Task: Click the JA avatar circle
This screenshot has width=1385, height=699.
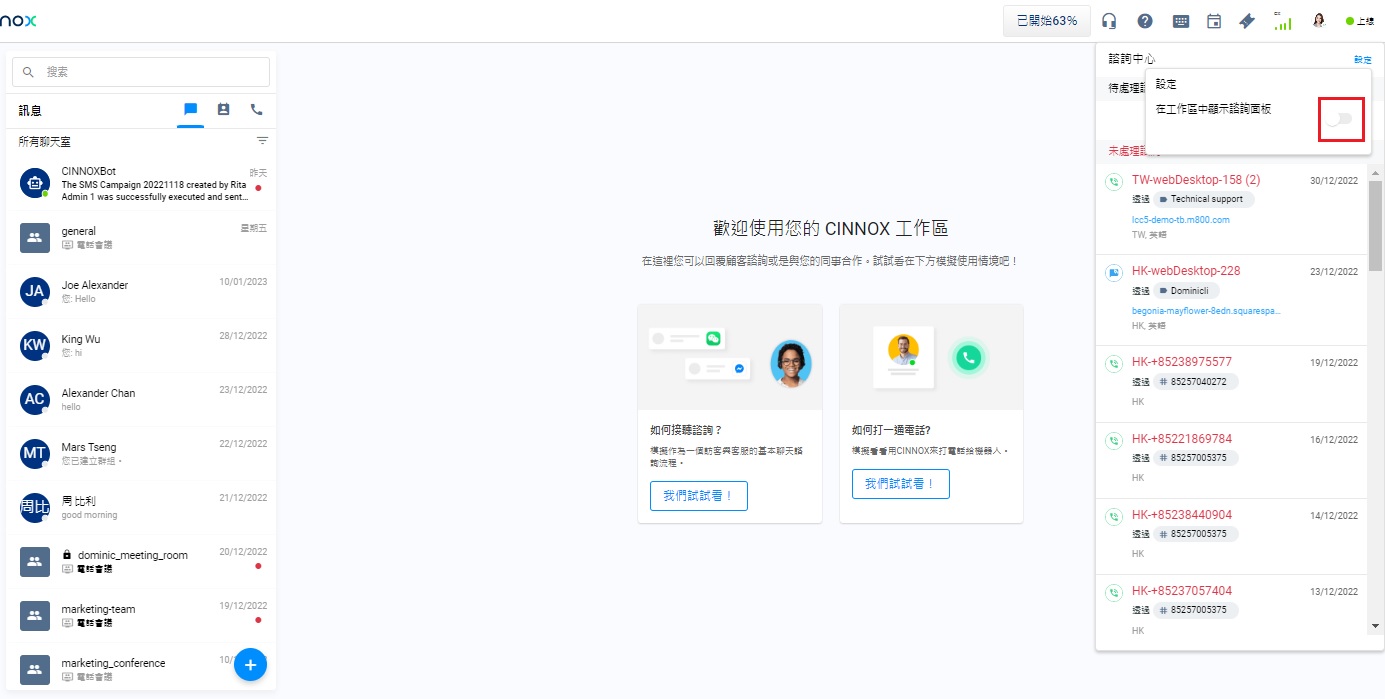Action: (35, 291)
